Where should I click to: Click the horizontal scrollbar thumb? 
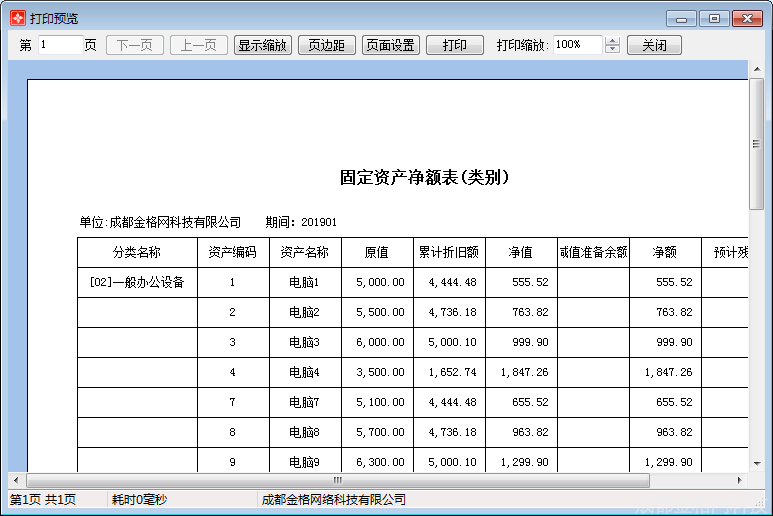(338, 481)
